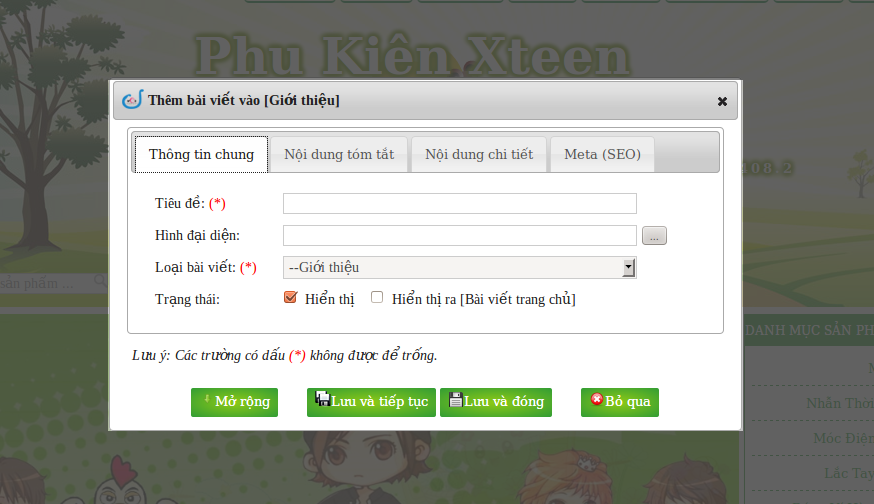Focus the Tiêu đề input field
This screenshot has width=874, height=504.
click(x=460, y=203)
